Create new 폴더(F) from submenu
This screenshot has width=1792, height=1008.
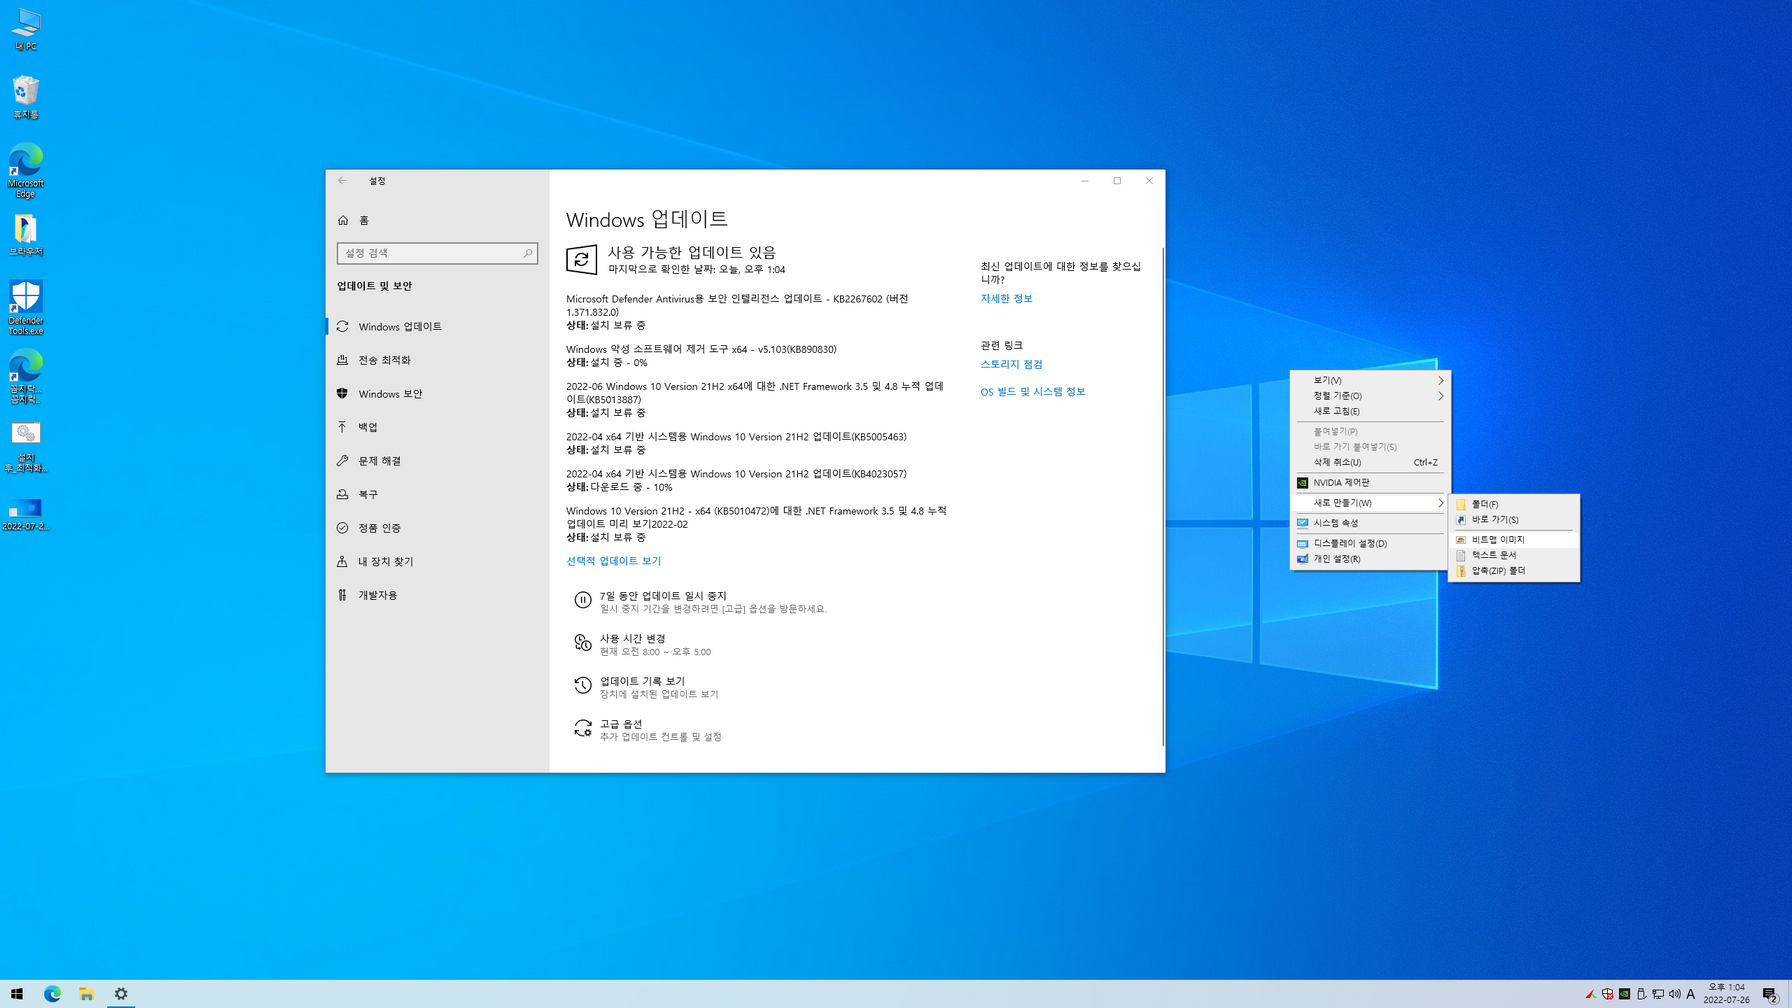coord(1514,505)
